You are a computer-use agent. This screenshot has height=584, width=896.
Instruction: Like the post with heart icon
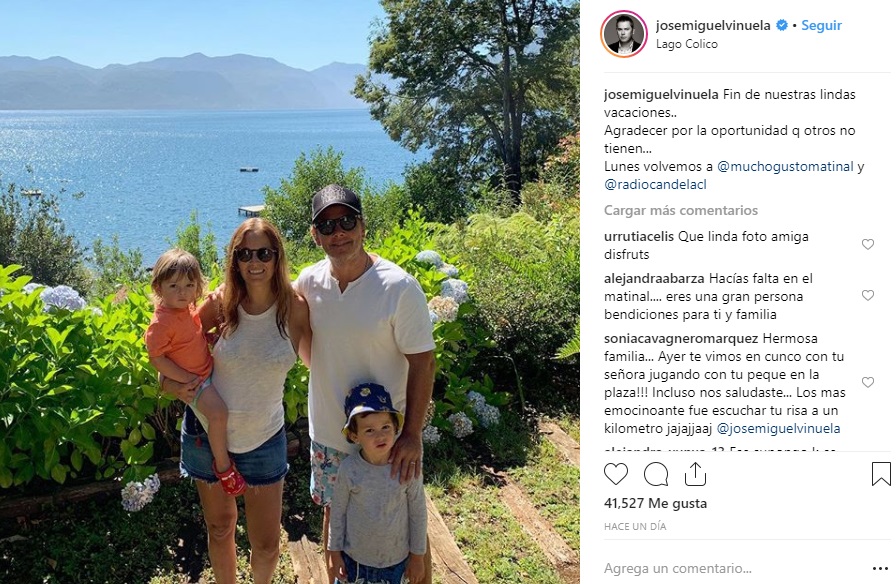(615, 474)
